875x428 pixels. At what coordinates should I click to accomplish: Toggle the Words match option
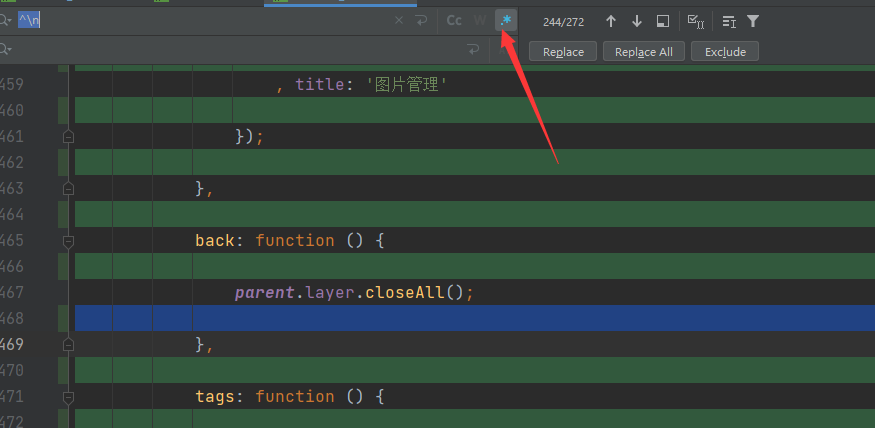[x=480, y=21]
